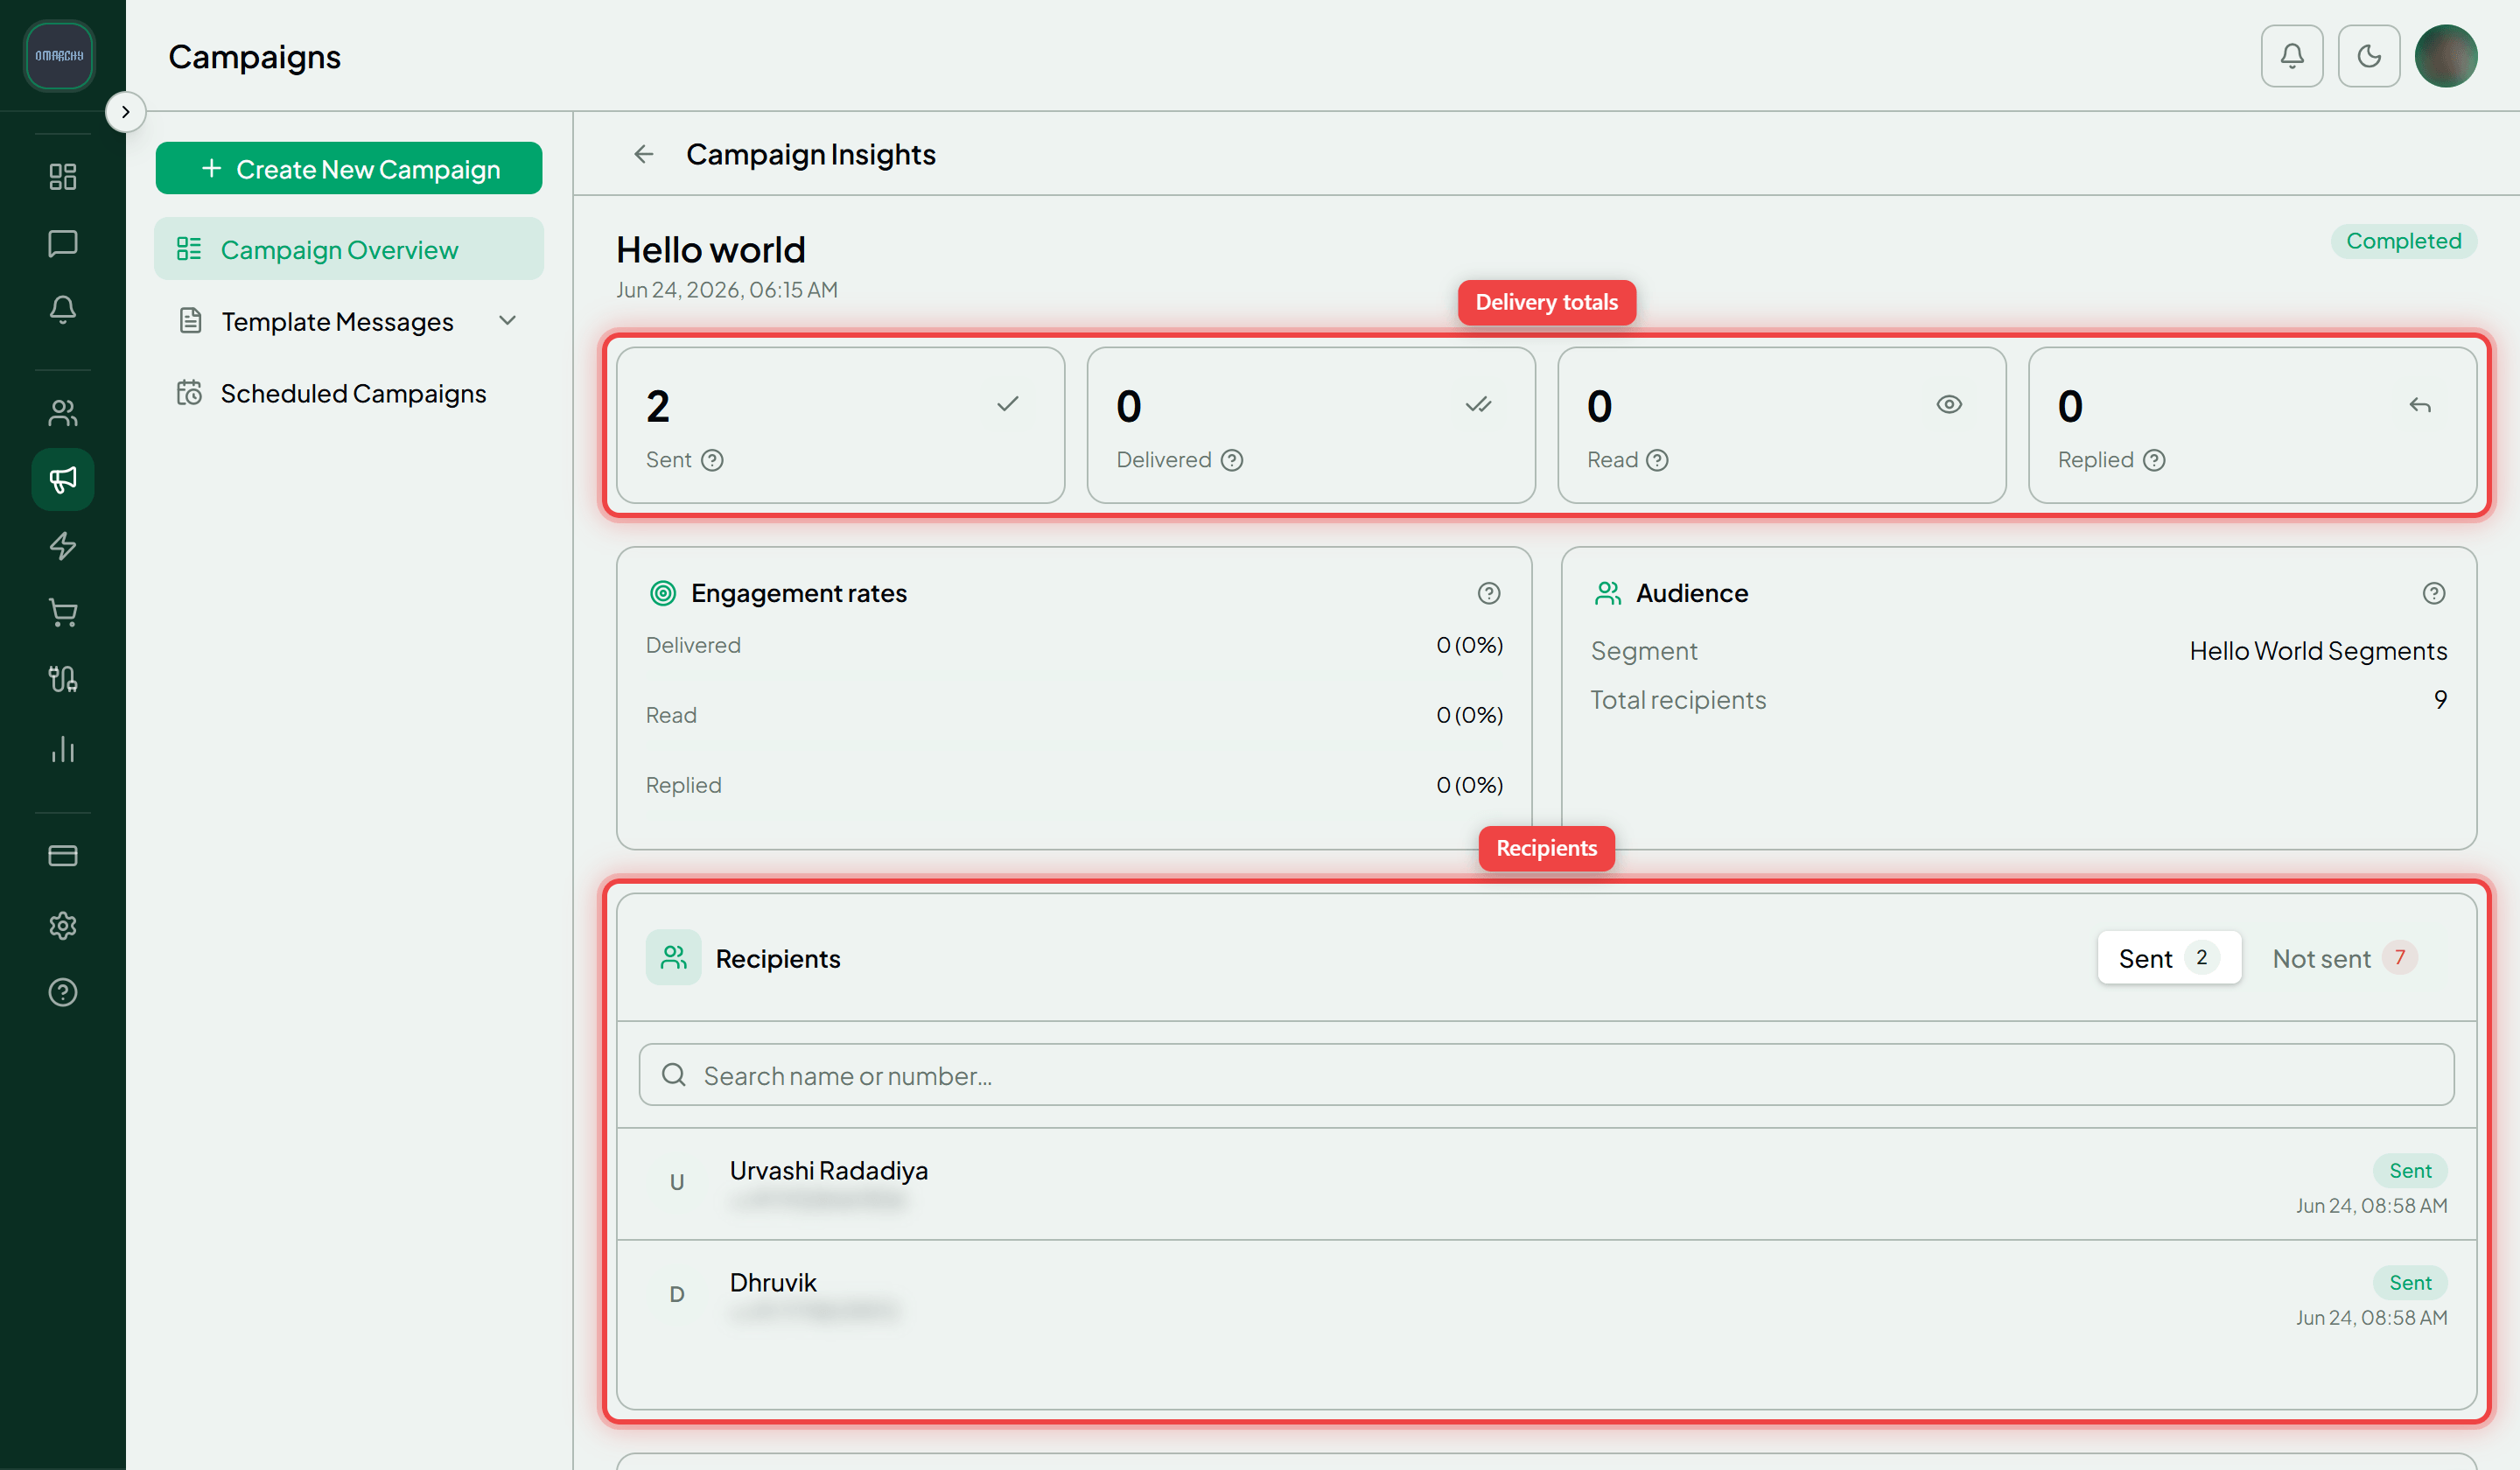Open the billing card sidebar icon
2520x1470 pixels.
click(x=63, y=856)
